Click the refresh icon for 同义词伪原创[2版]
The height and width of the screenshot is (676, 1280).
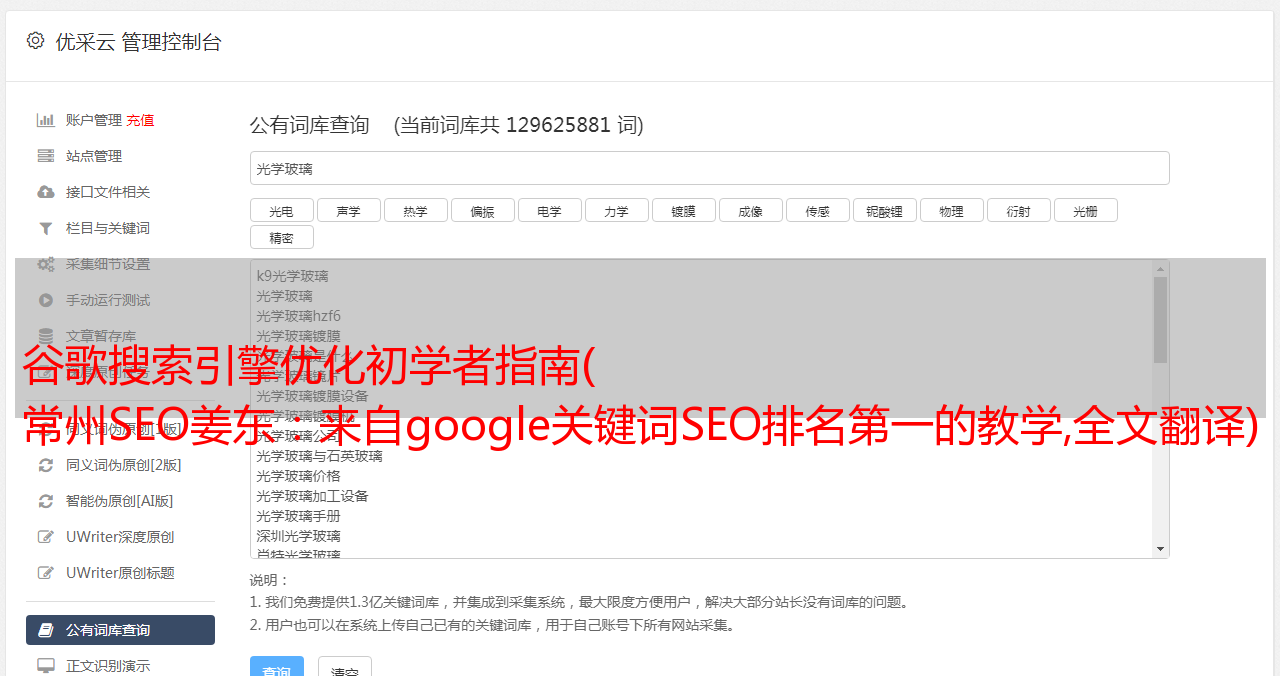pos(46,465)
